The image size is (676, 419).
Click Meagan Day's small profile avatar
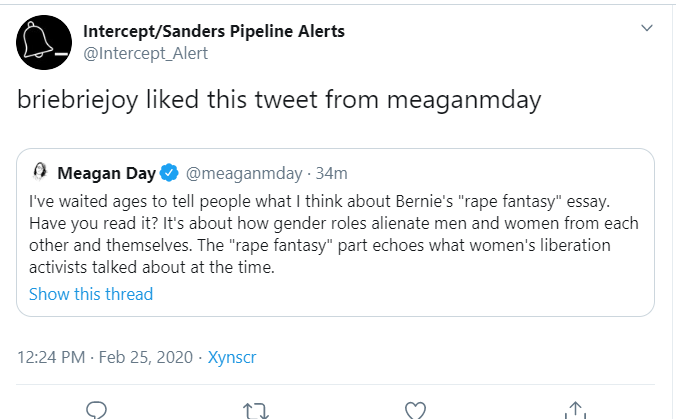tap(42, 173)
